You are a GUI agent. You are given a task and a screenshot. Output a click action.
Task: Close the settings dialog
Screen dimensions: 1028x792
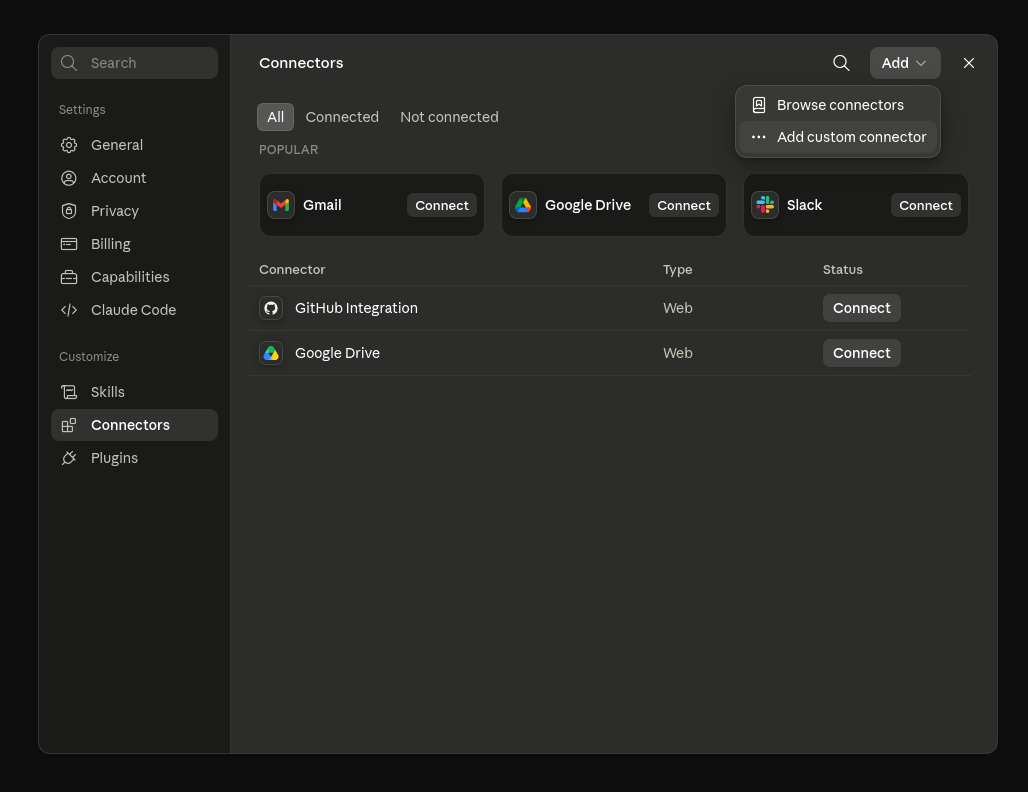click(x=968, y=63)
